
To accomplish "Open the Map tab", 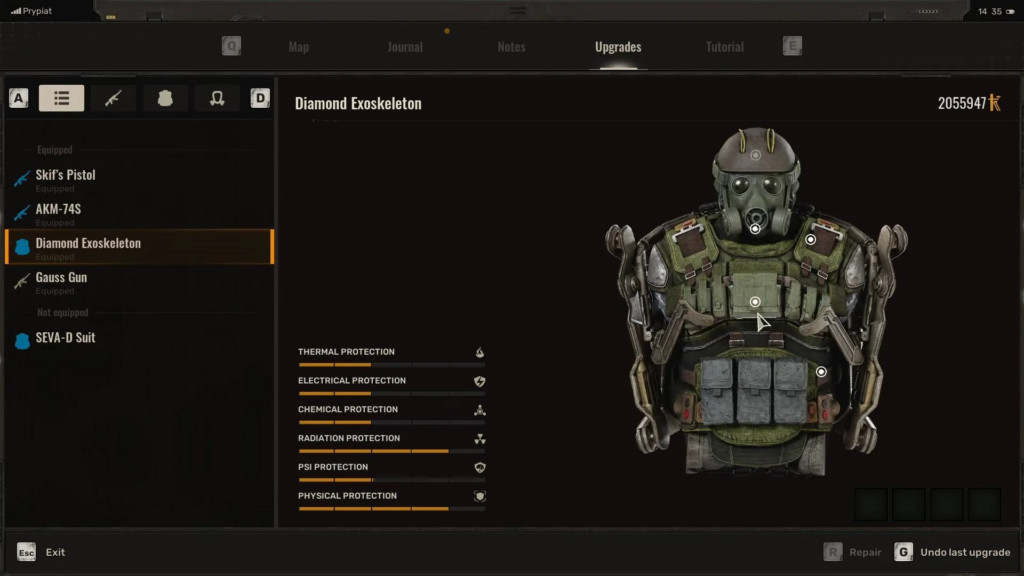I will click(x=298, y=47).
